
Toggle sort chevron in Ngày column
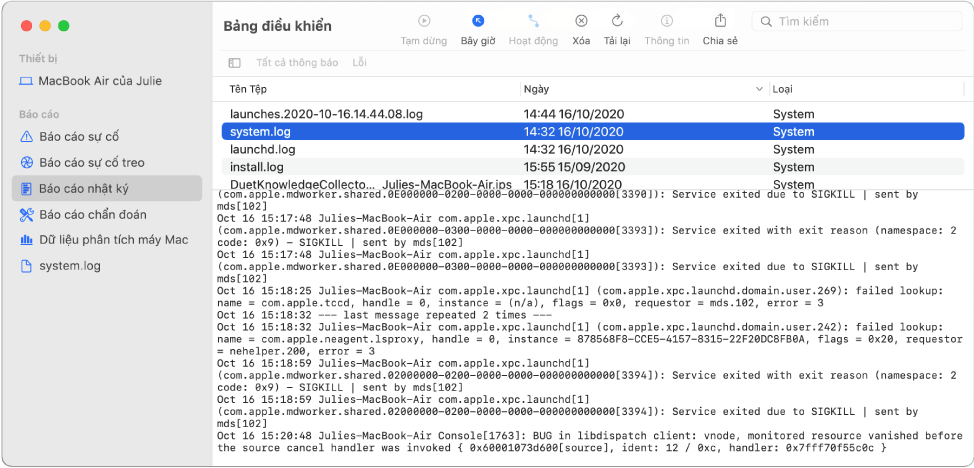[759, 89]
